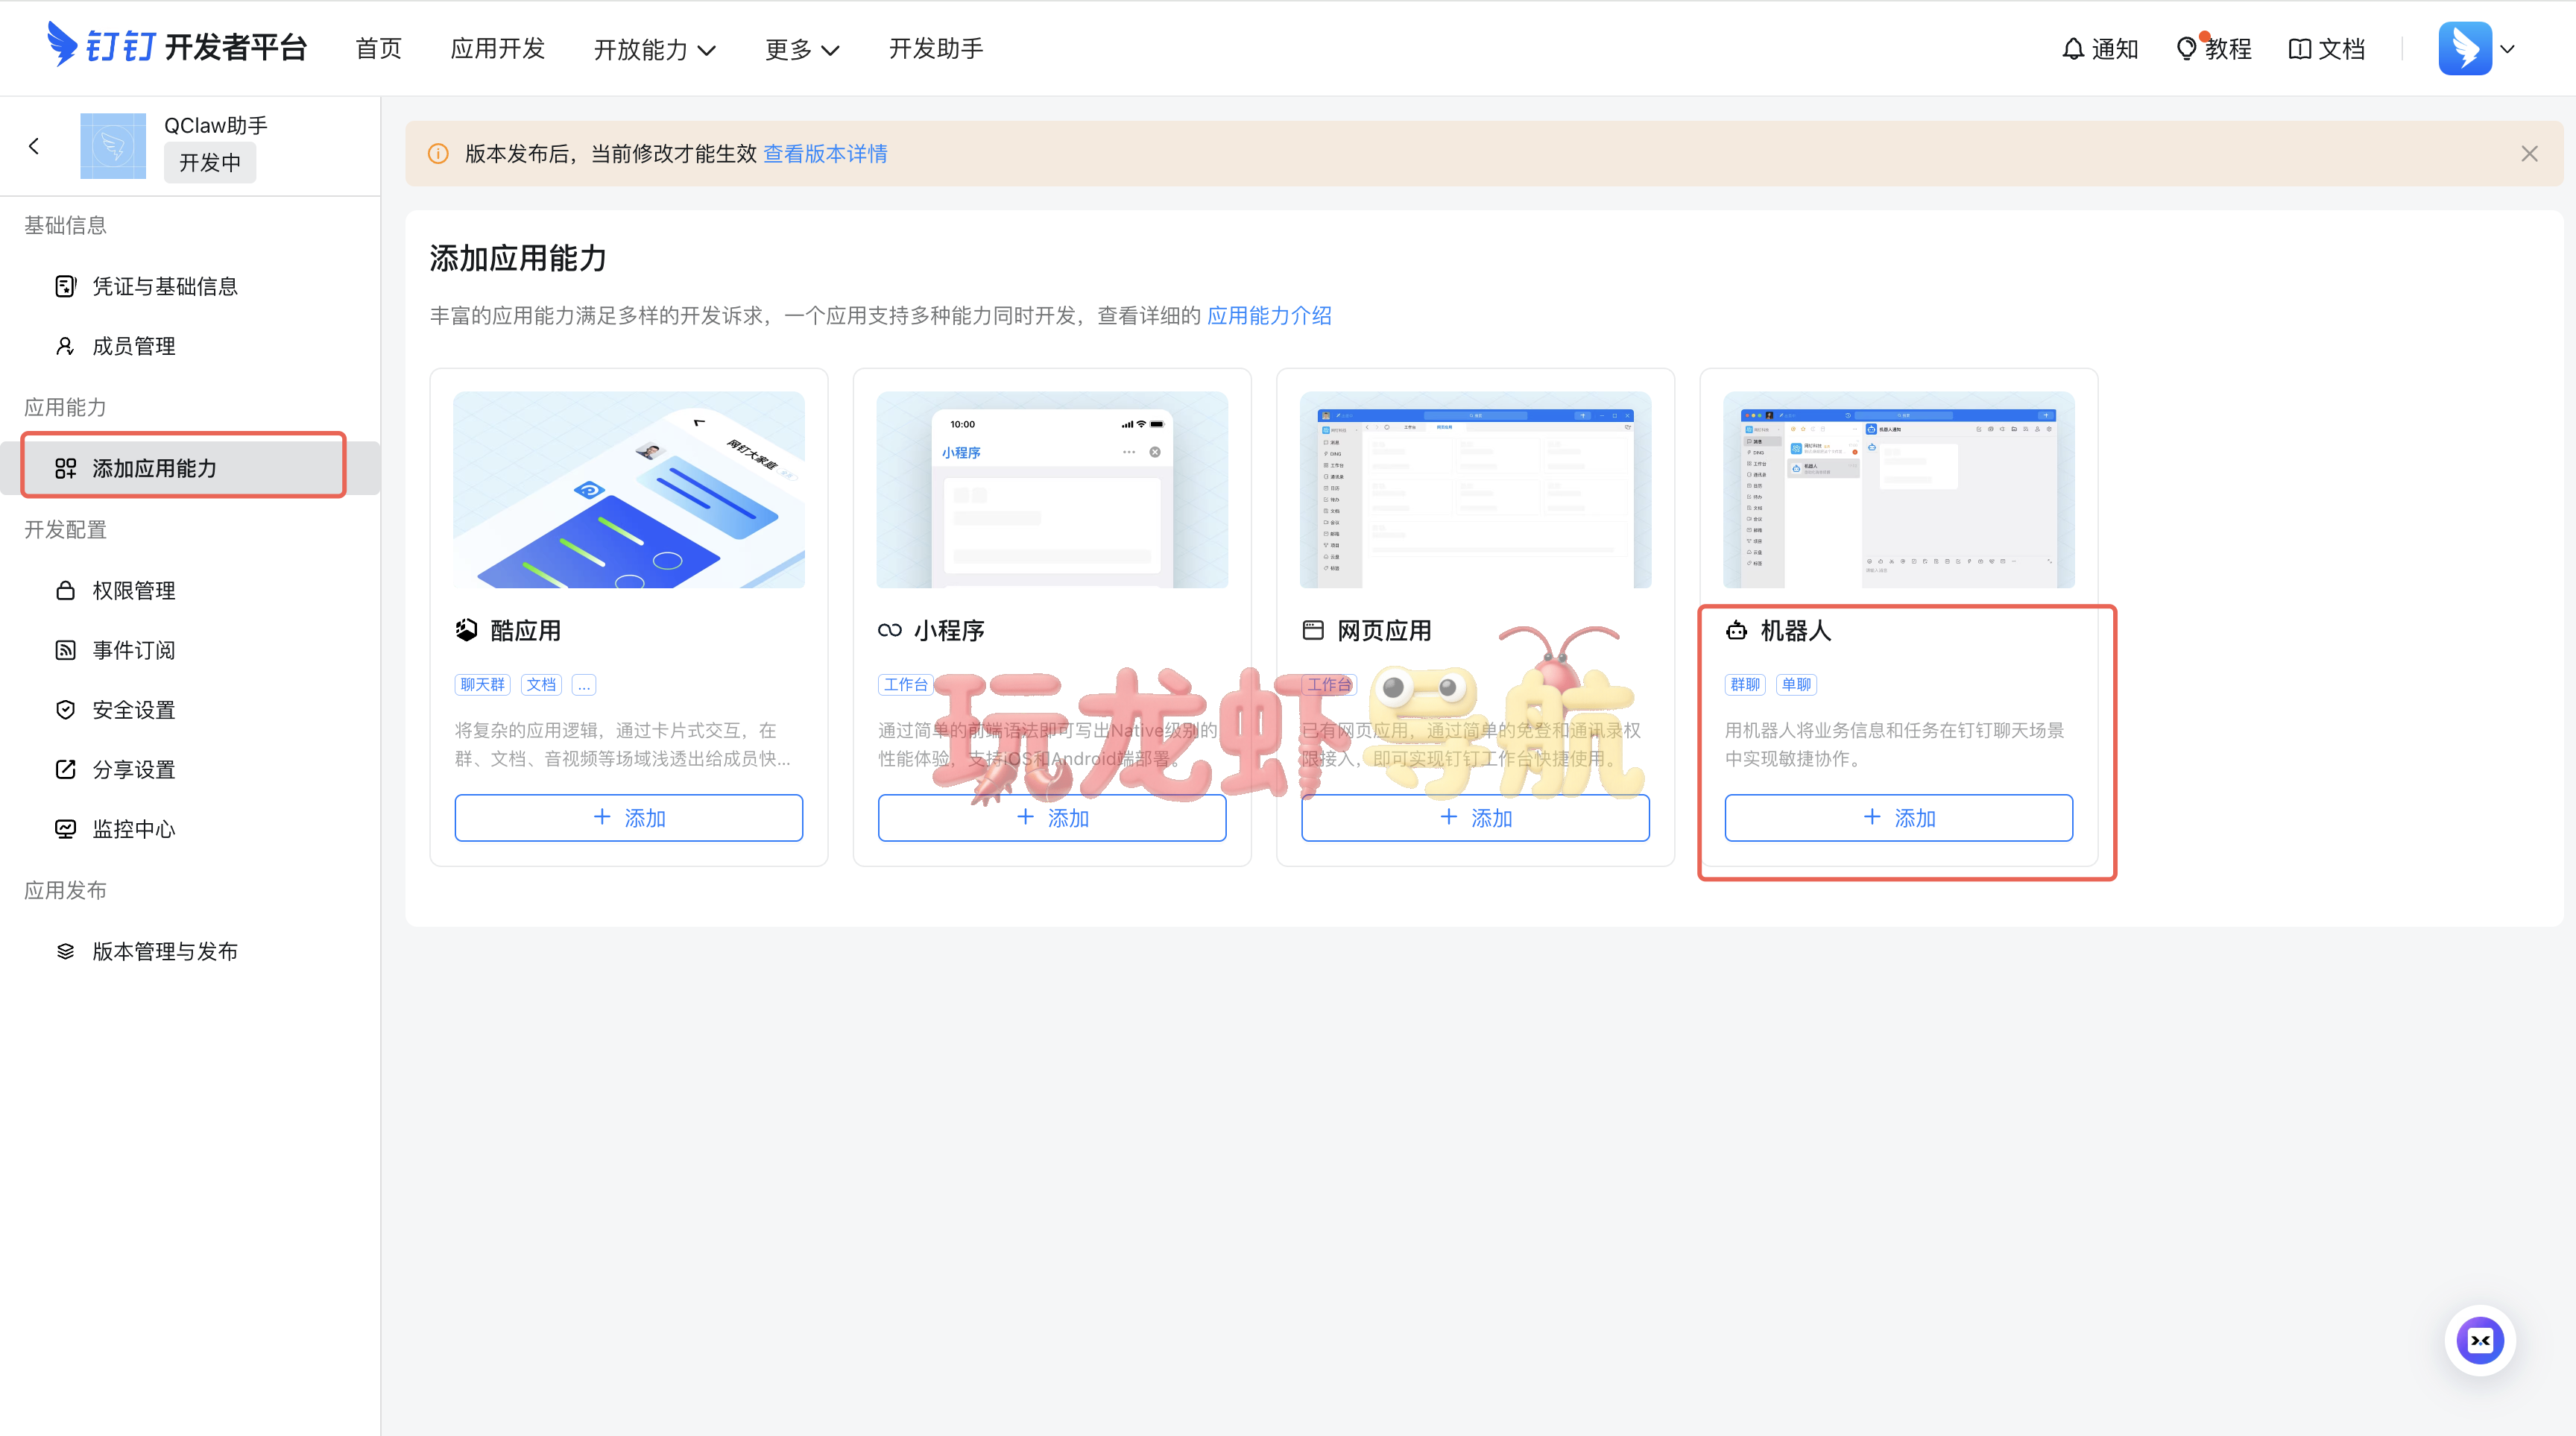Open 开发助手 in top navigation

point(936,48)
